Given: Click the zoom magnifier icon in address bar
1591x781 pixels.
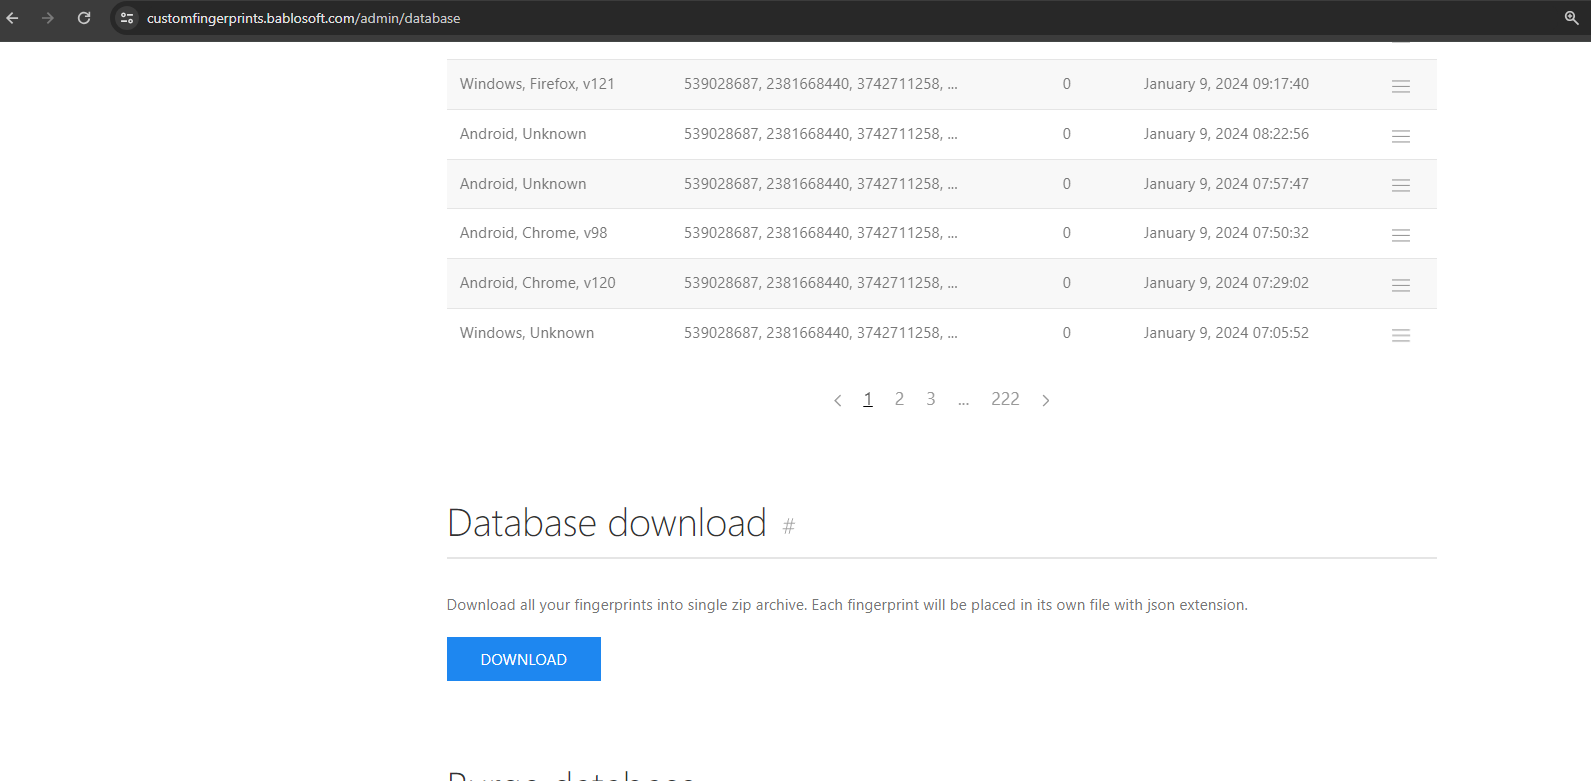Looking at the screenshot, I should point(1571,18).
